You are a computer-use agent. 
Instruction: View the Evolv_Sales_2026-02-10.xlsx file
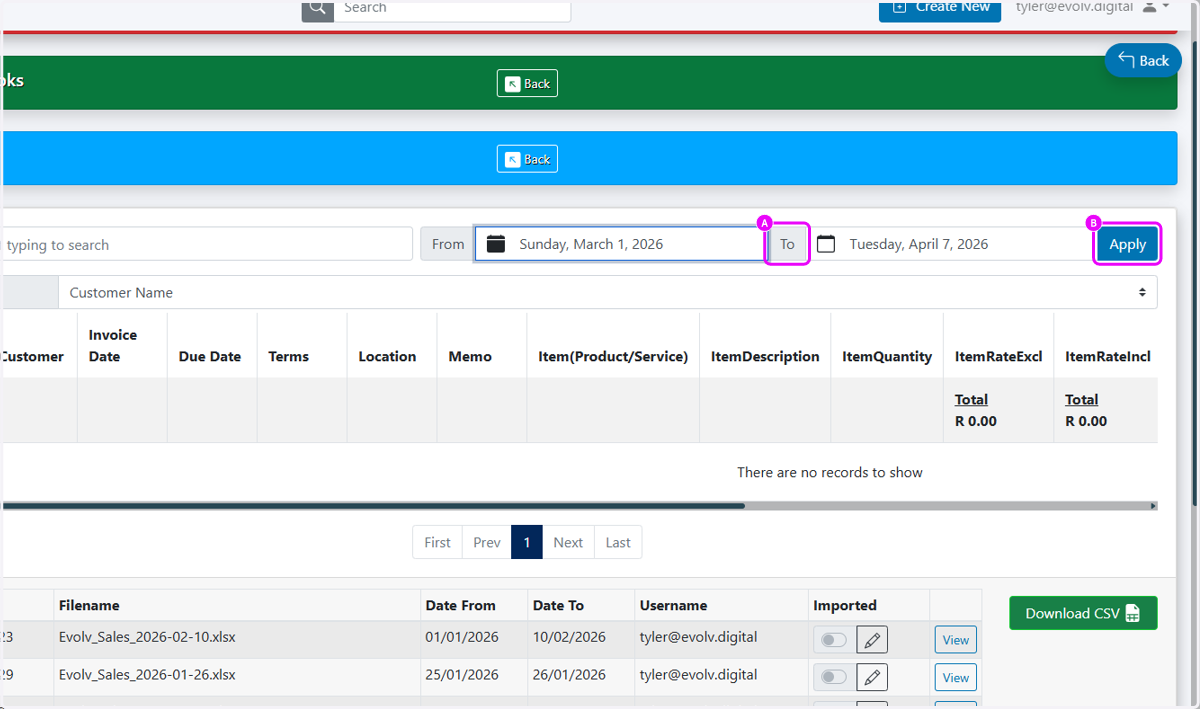point(956,640)
